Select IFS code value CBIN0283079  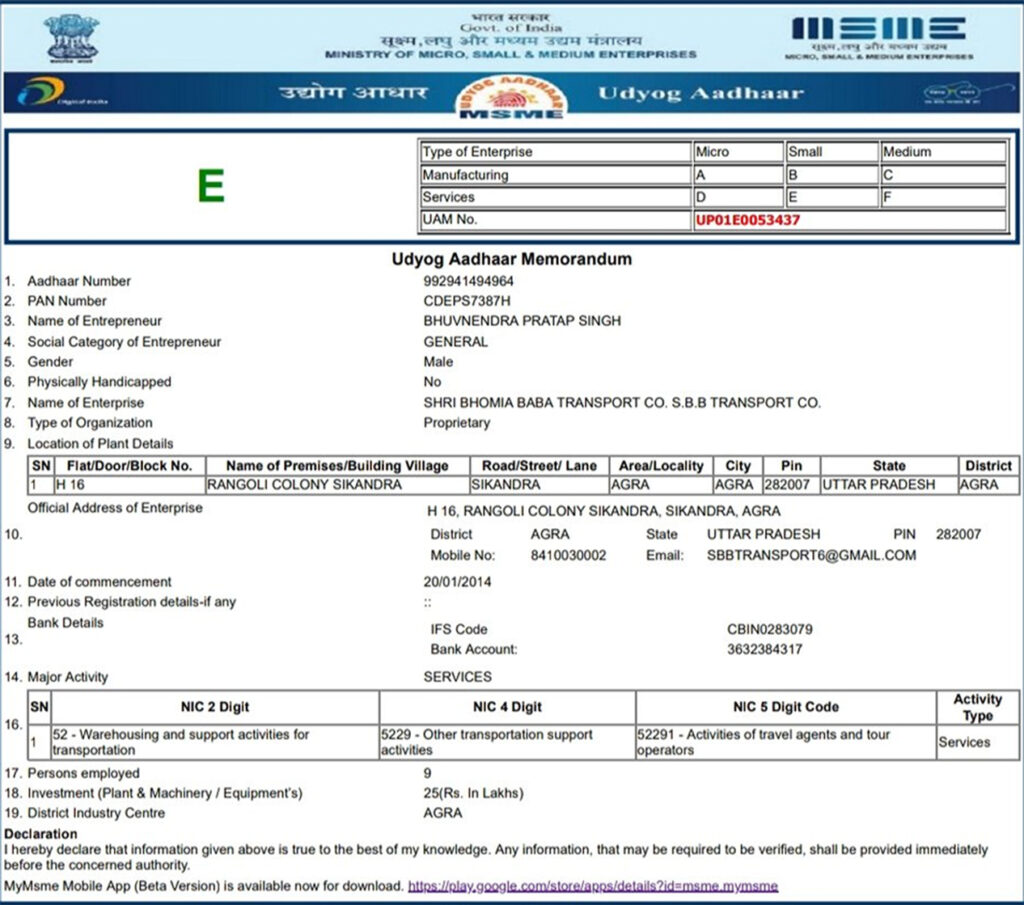coord(770,630)
